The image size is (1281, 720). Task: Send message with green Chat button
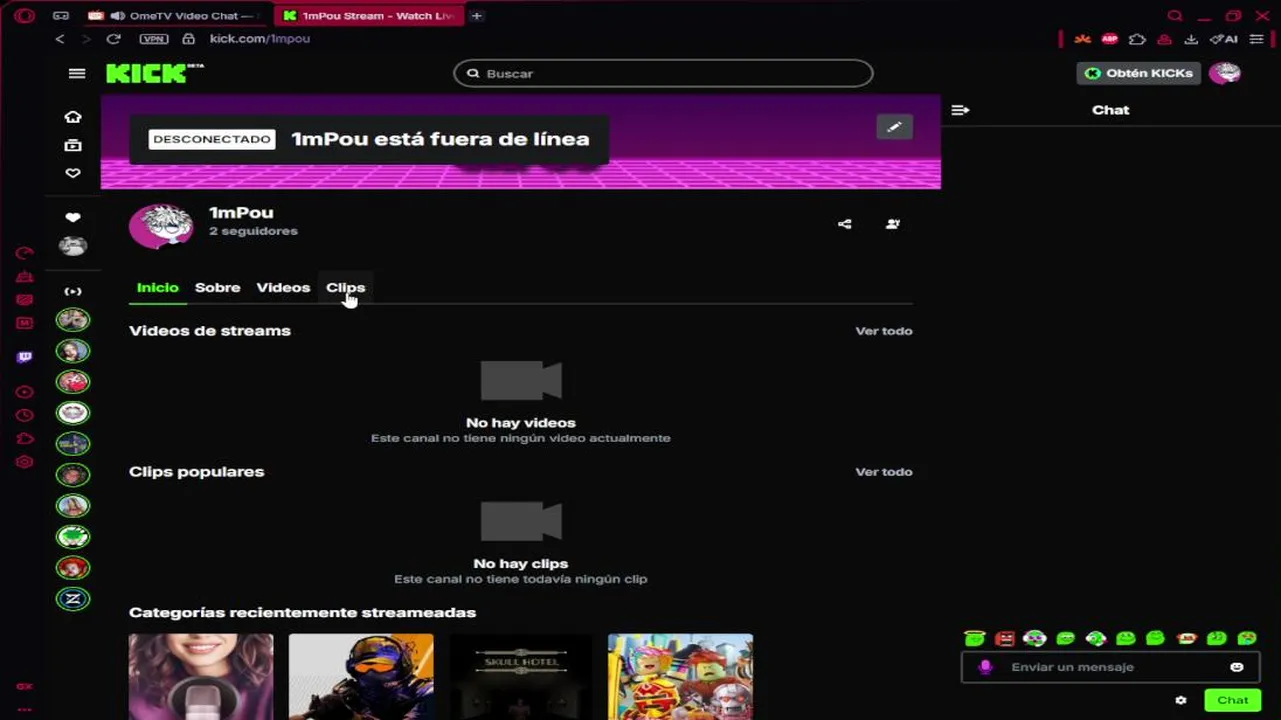[1232, 700]
